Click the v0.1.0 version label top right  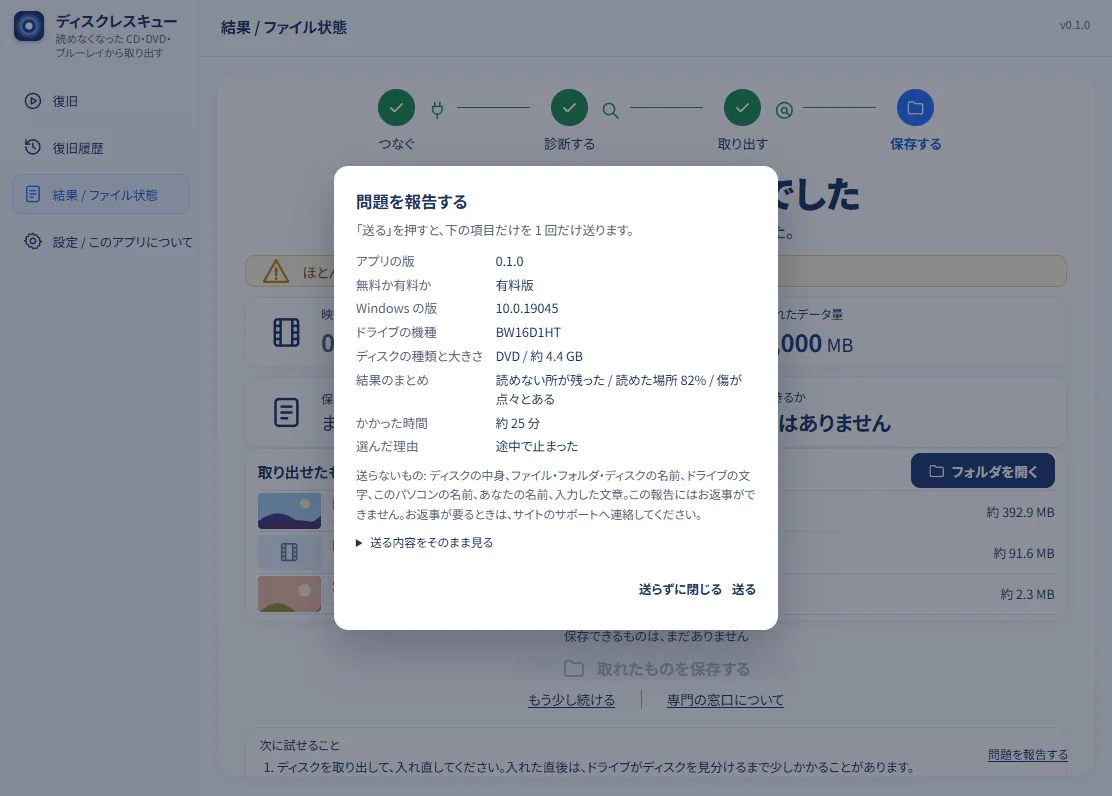[1074, 25]
